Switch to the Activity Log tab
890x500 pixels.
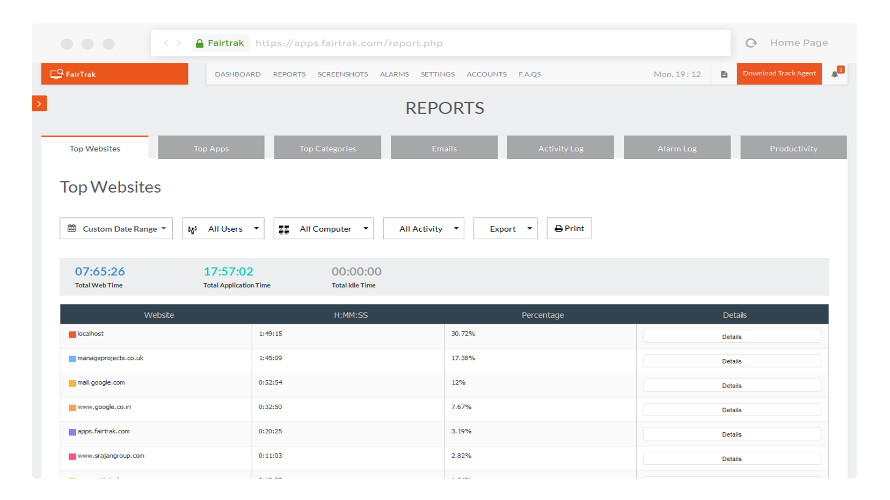560,148
